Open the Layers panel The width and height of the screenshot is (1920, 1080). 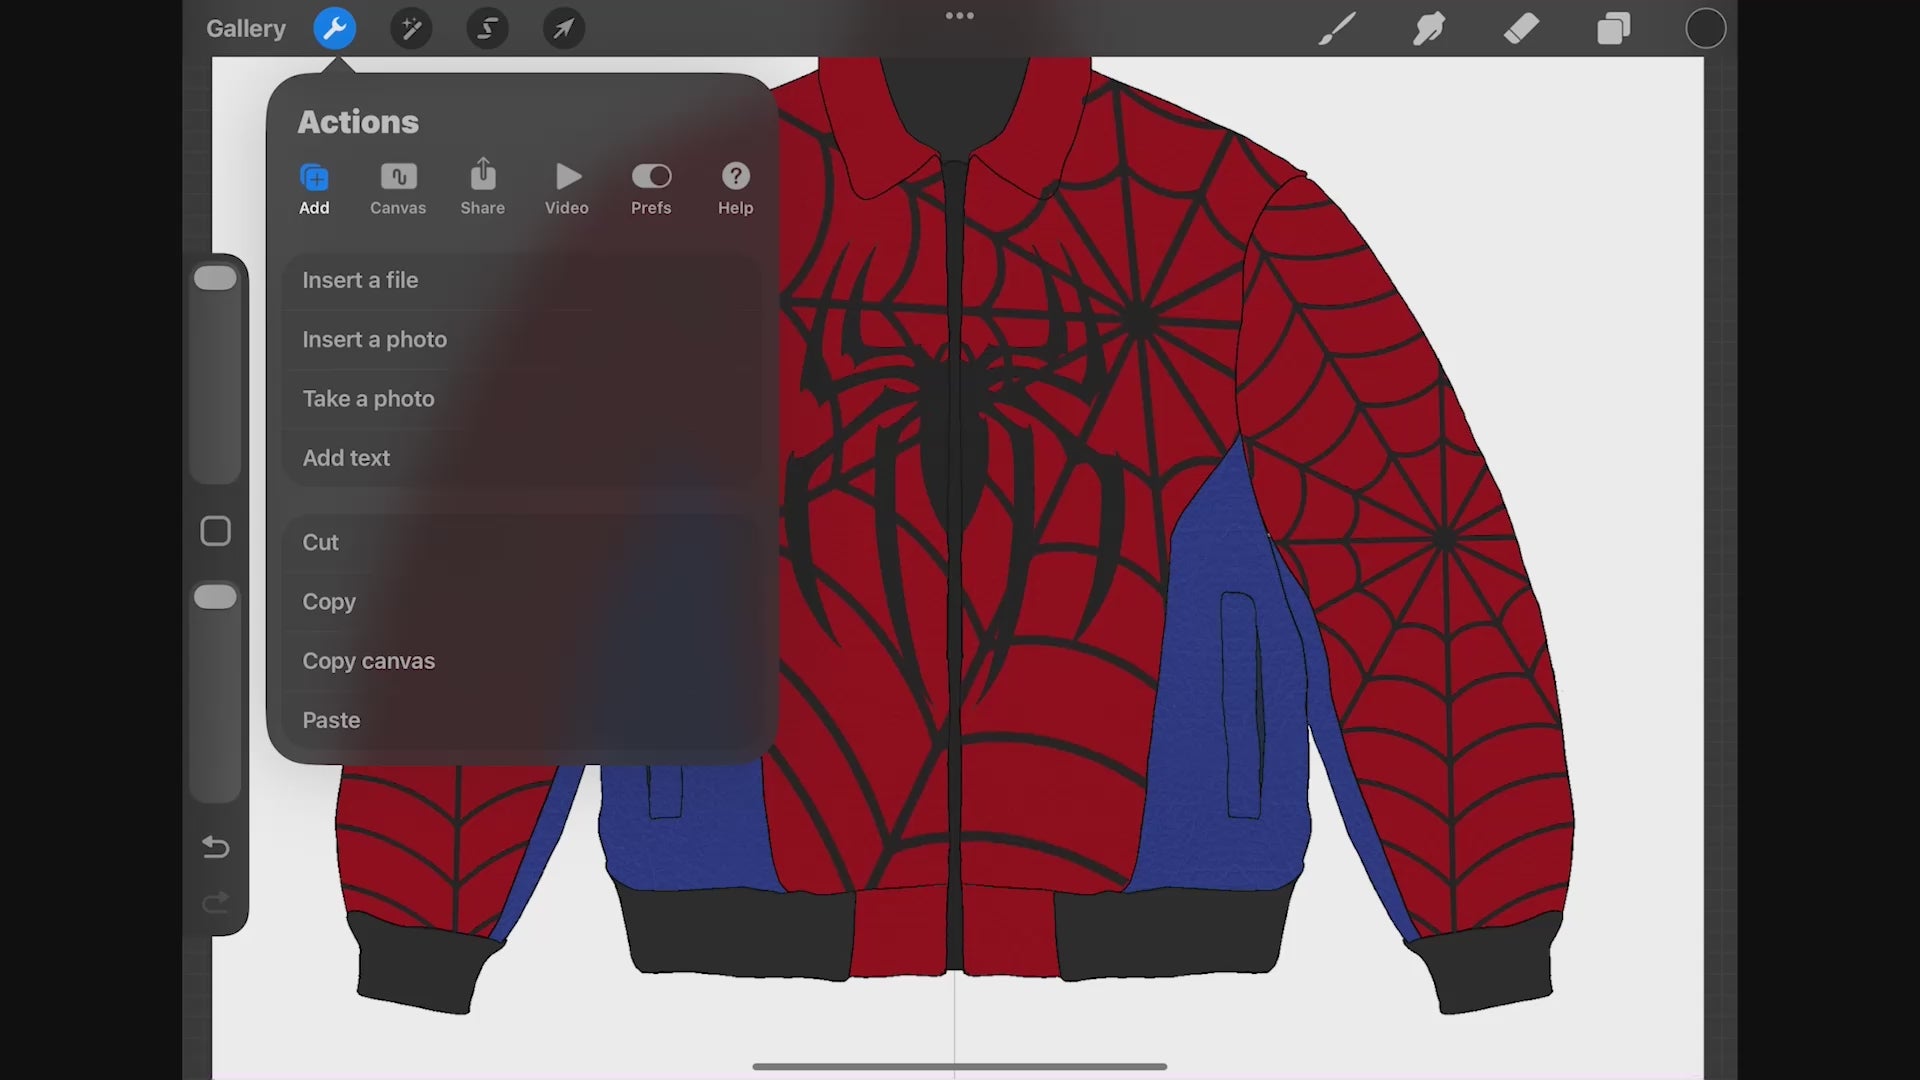coord(1613,29)
